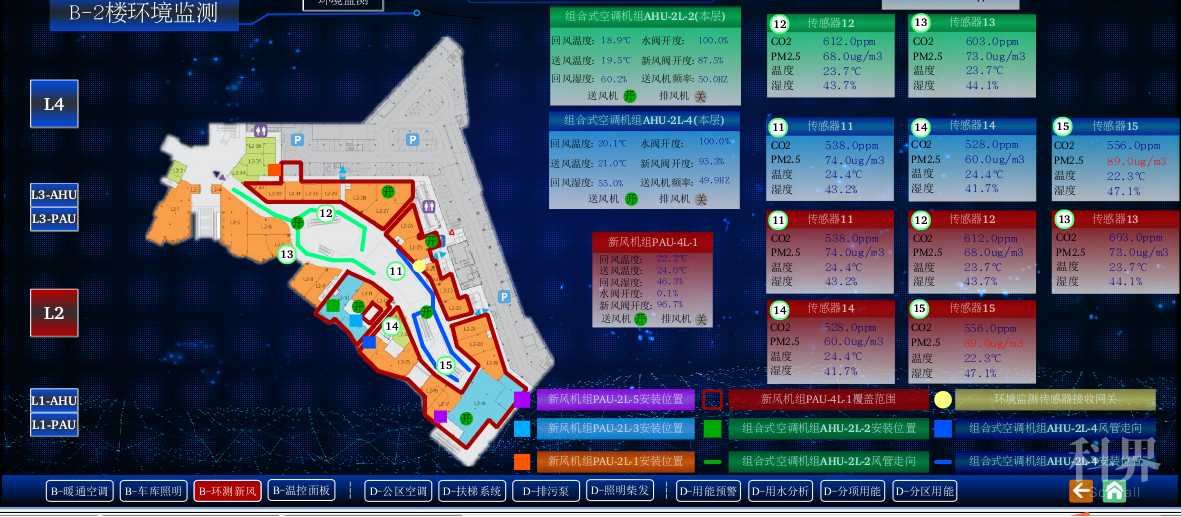Screen dimensions: 1181x517
Task: Click the circle 15 badge on the red 传感器15 card
Action: [920, 308]
